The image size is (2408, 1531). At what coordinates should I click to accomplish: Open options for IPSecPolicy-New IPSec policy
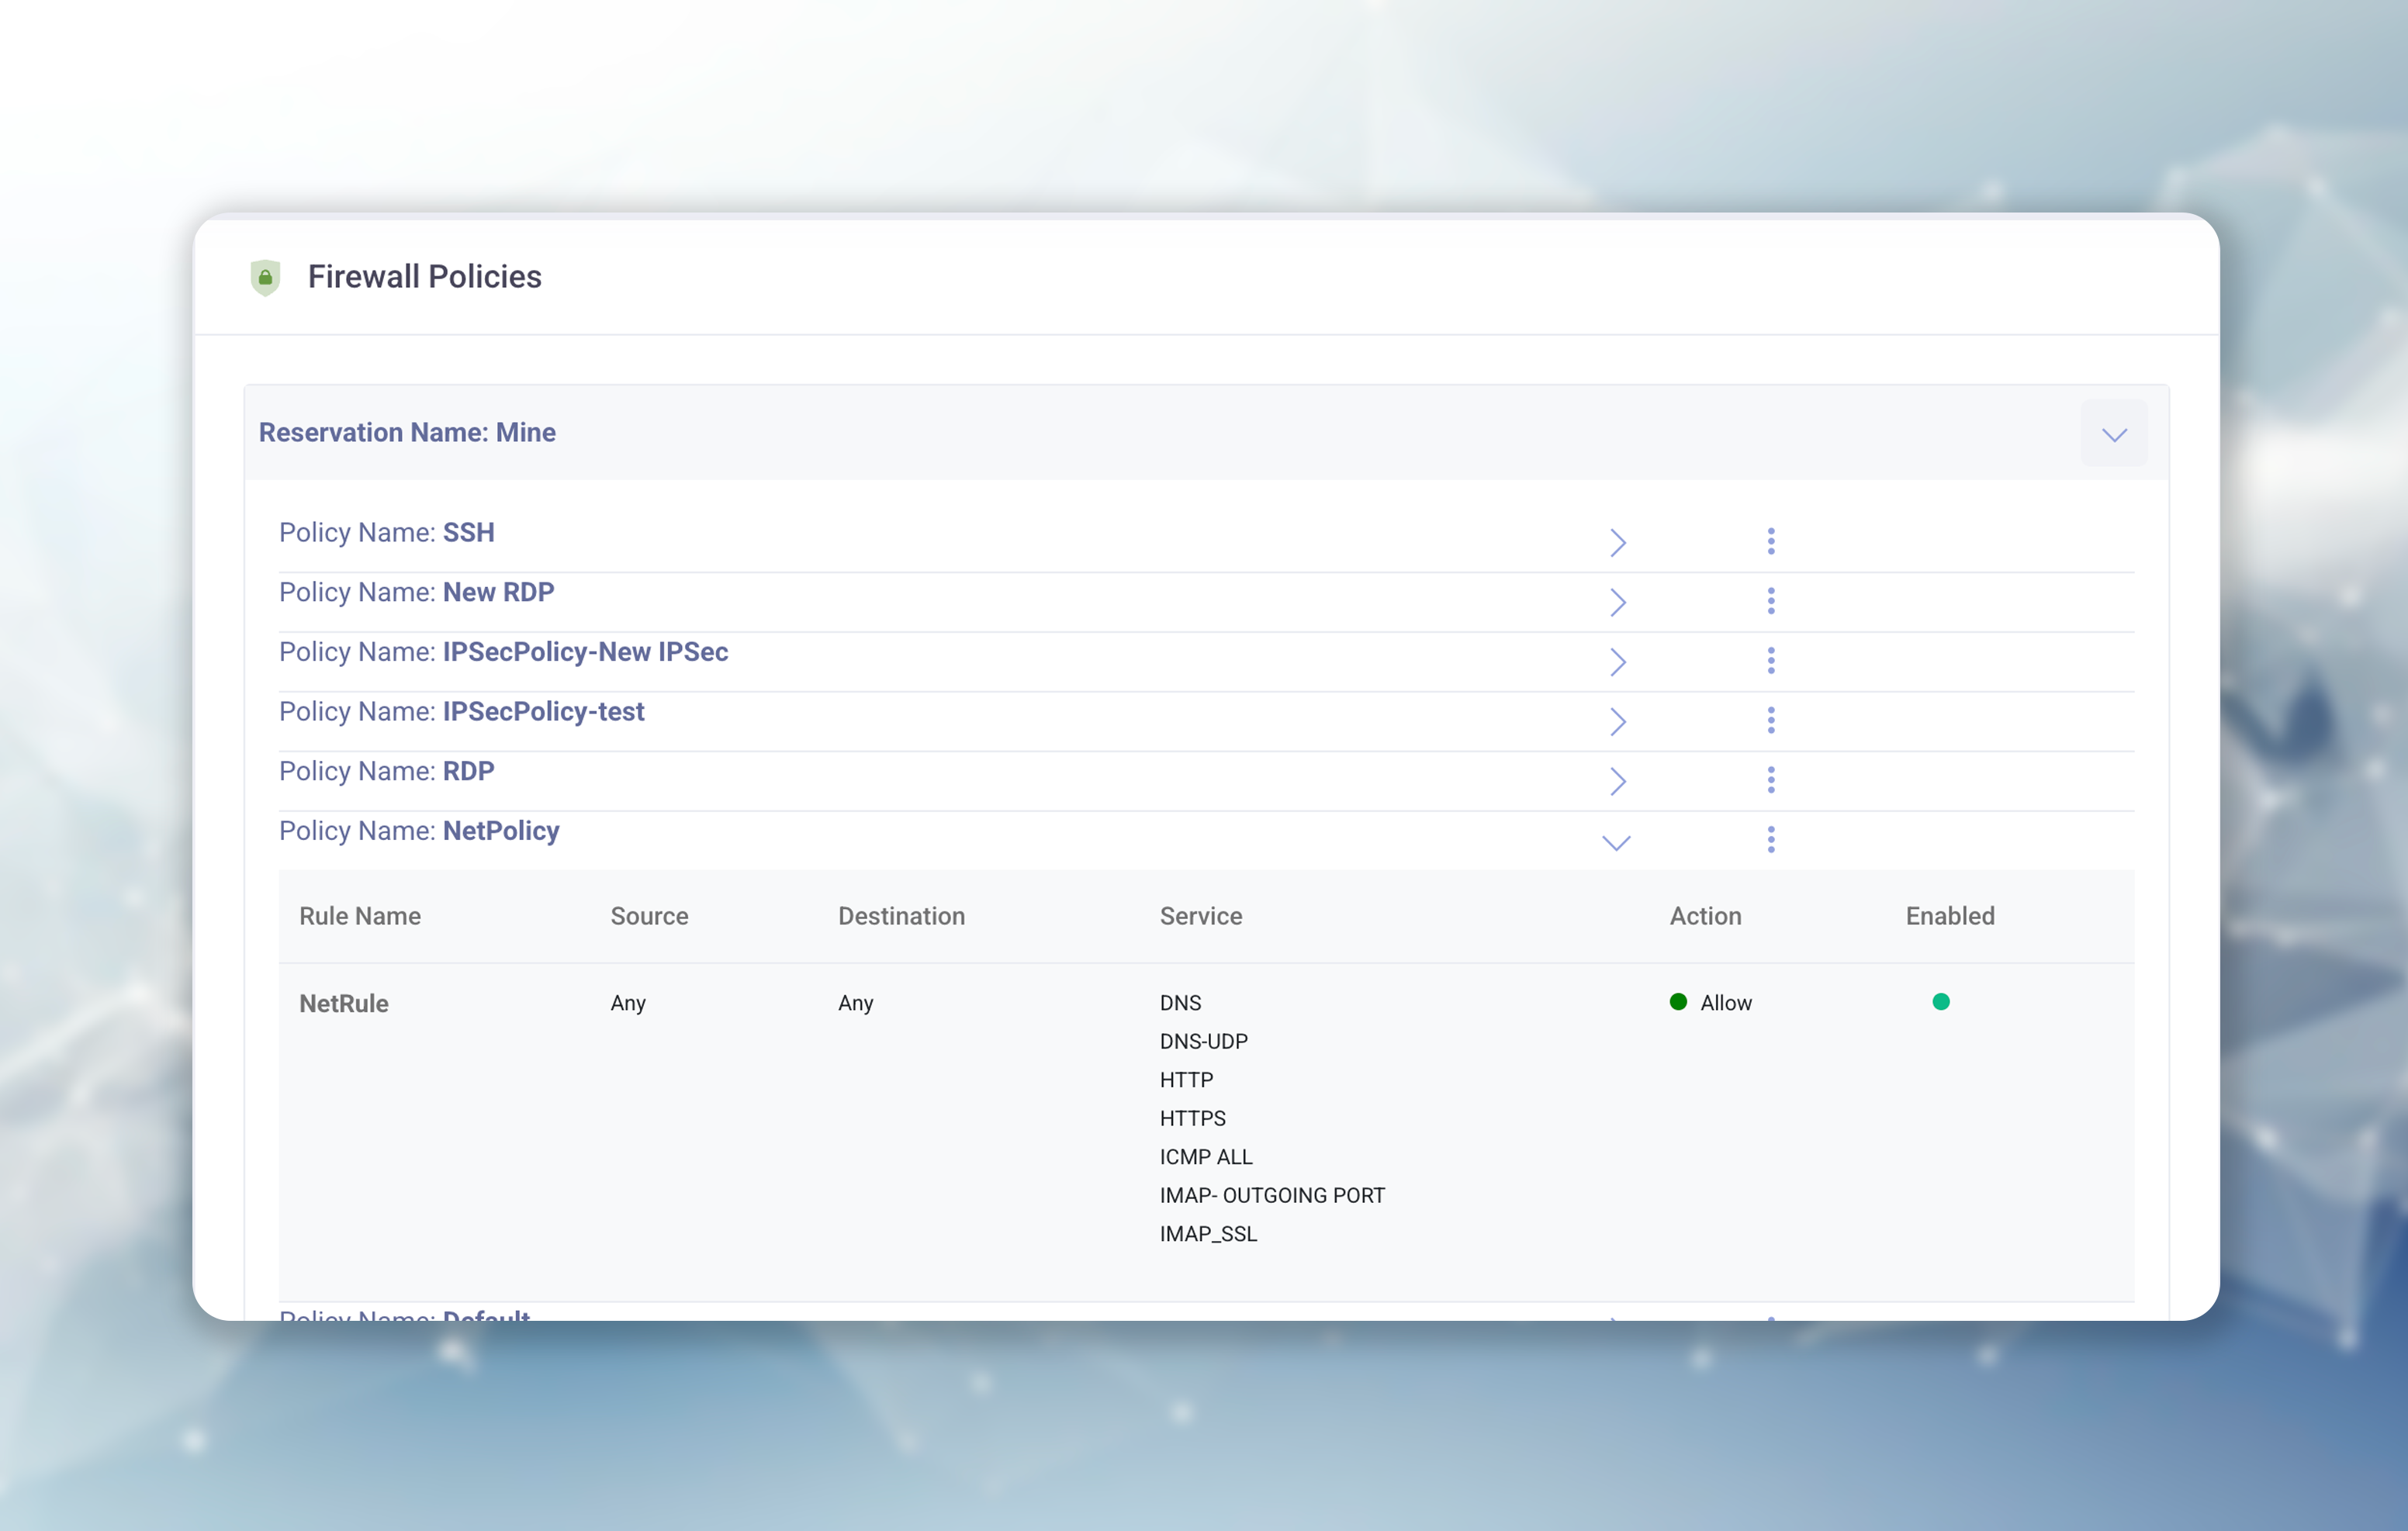tap(1770, 661)
